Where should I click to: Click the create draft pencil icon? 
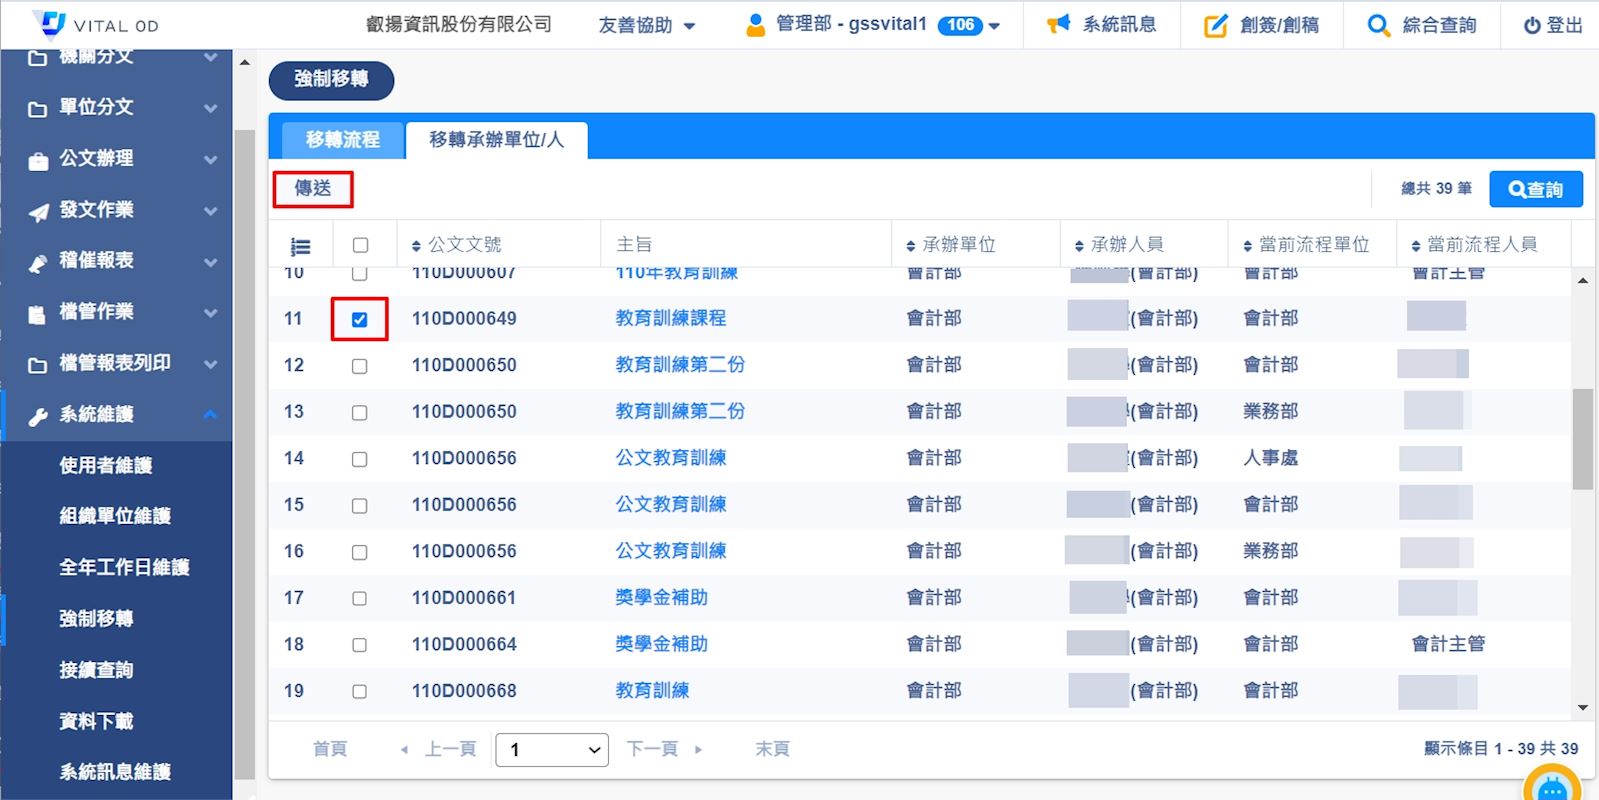1215,26
